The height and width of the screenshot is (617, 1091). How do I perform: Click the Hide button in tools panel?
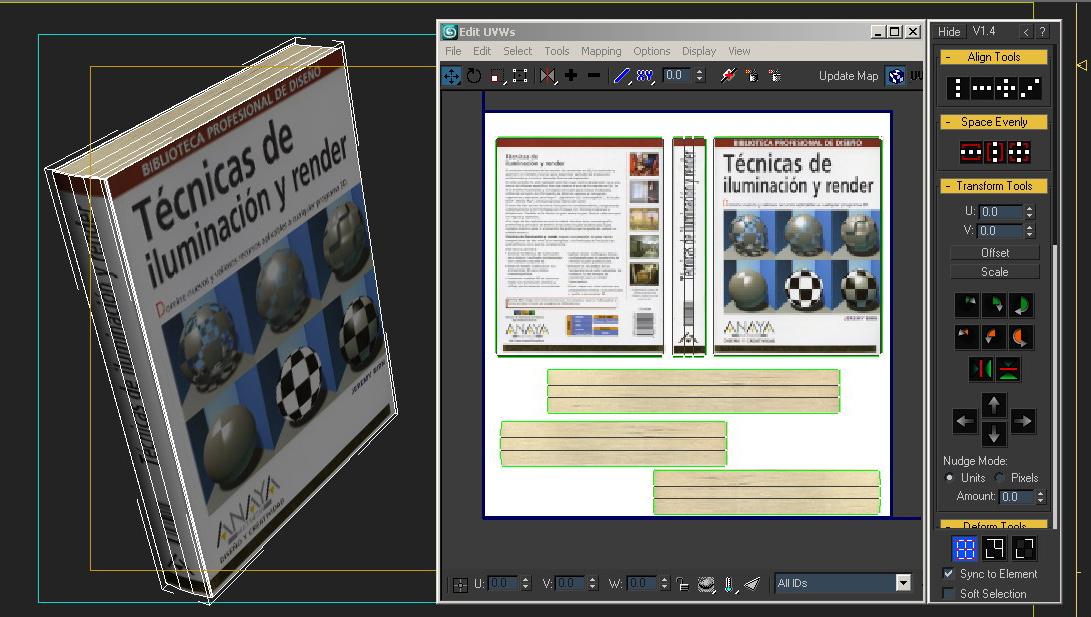point(949,31)
